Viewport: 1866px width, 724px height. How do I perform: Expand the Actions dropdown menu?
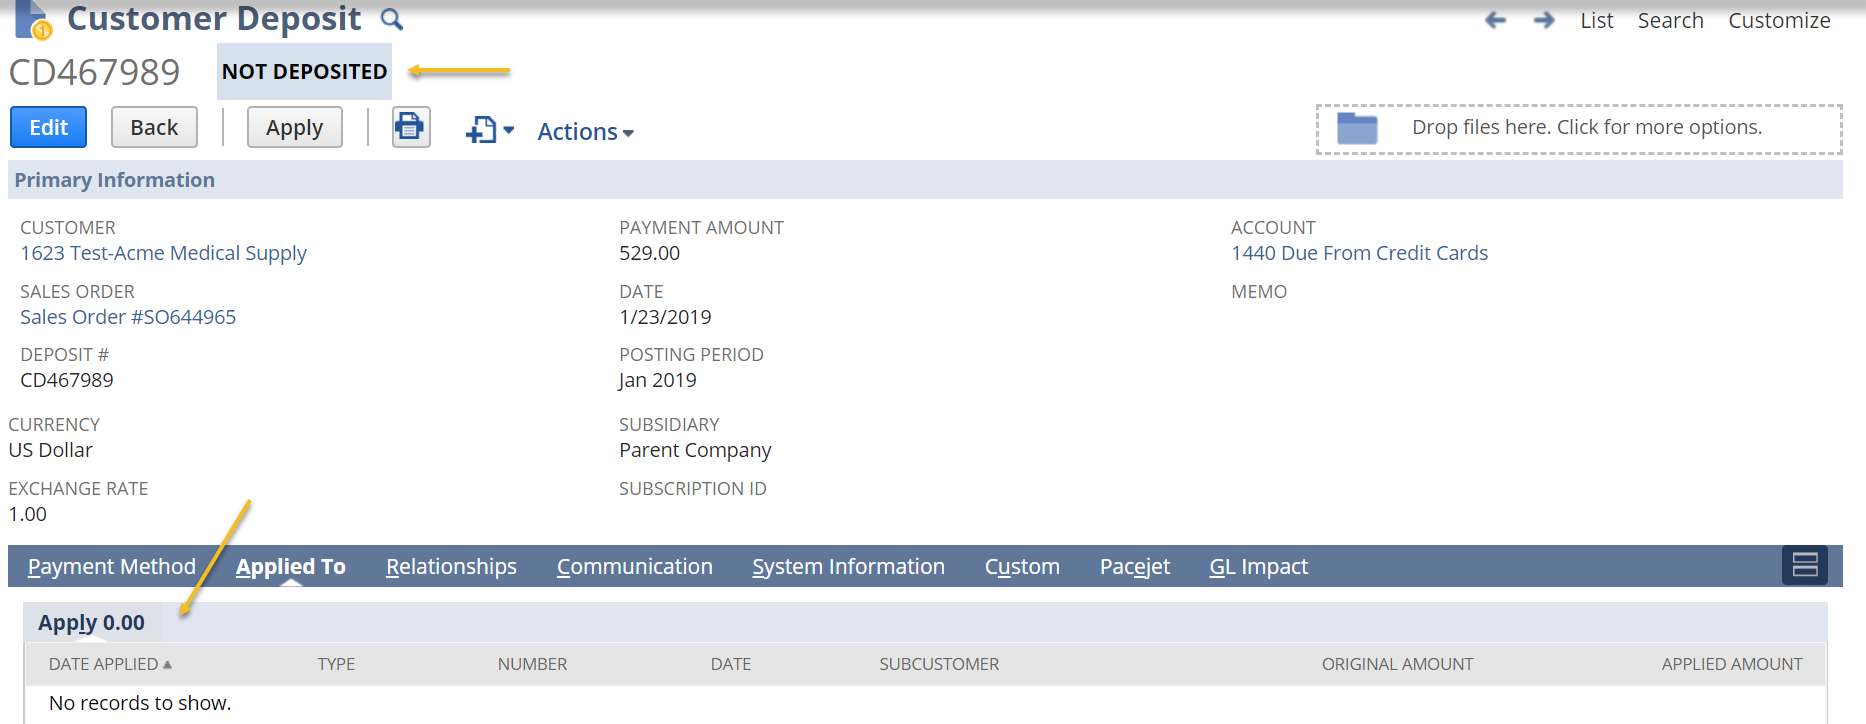pos(585,132)
